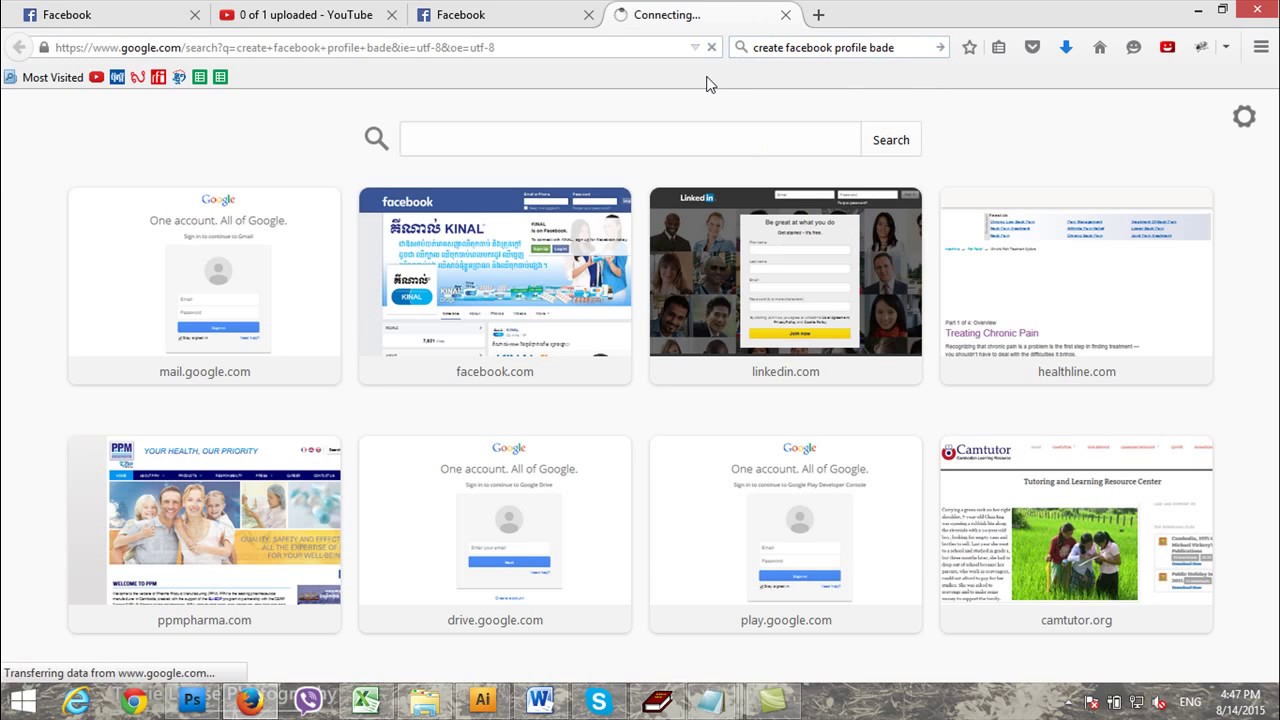Viewport: 1280px width, 720px height.
Task: Open Excel from the taskbar
Action: coord(366,701)
